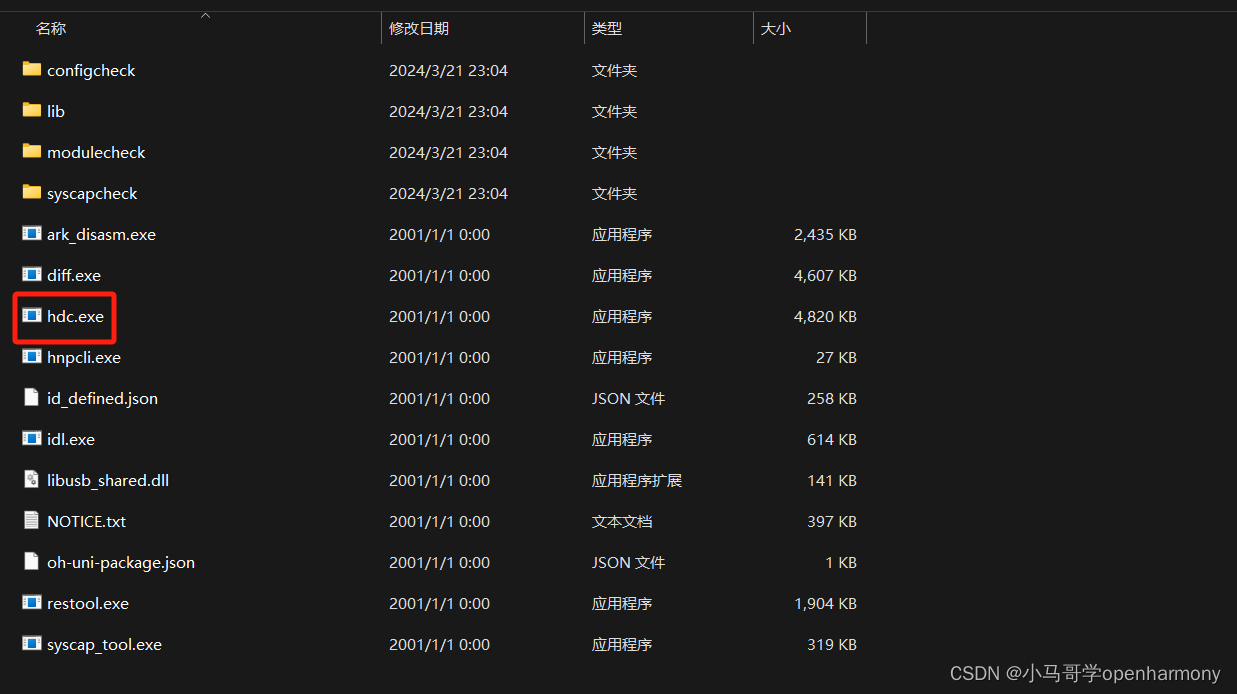Select the lib folder icon

(x=32, y=111)
